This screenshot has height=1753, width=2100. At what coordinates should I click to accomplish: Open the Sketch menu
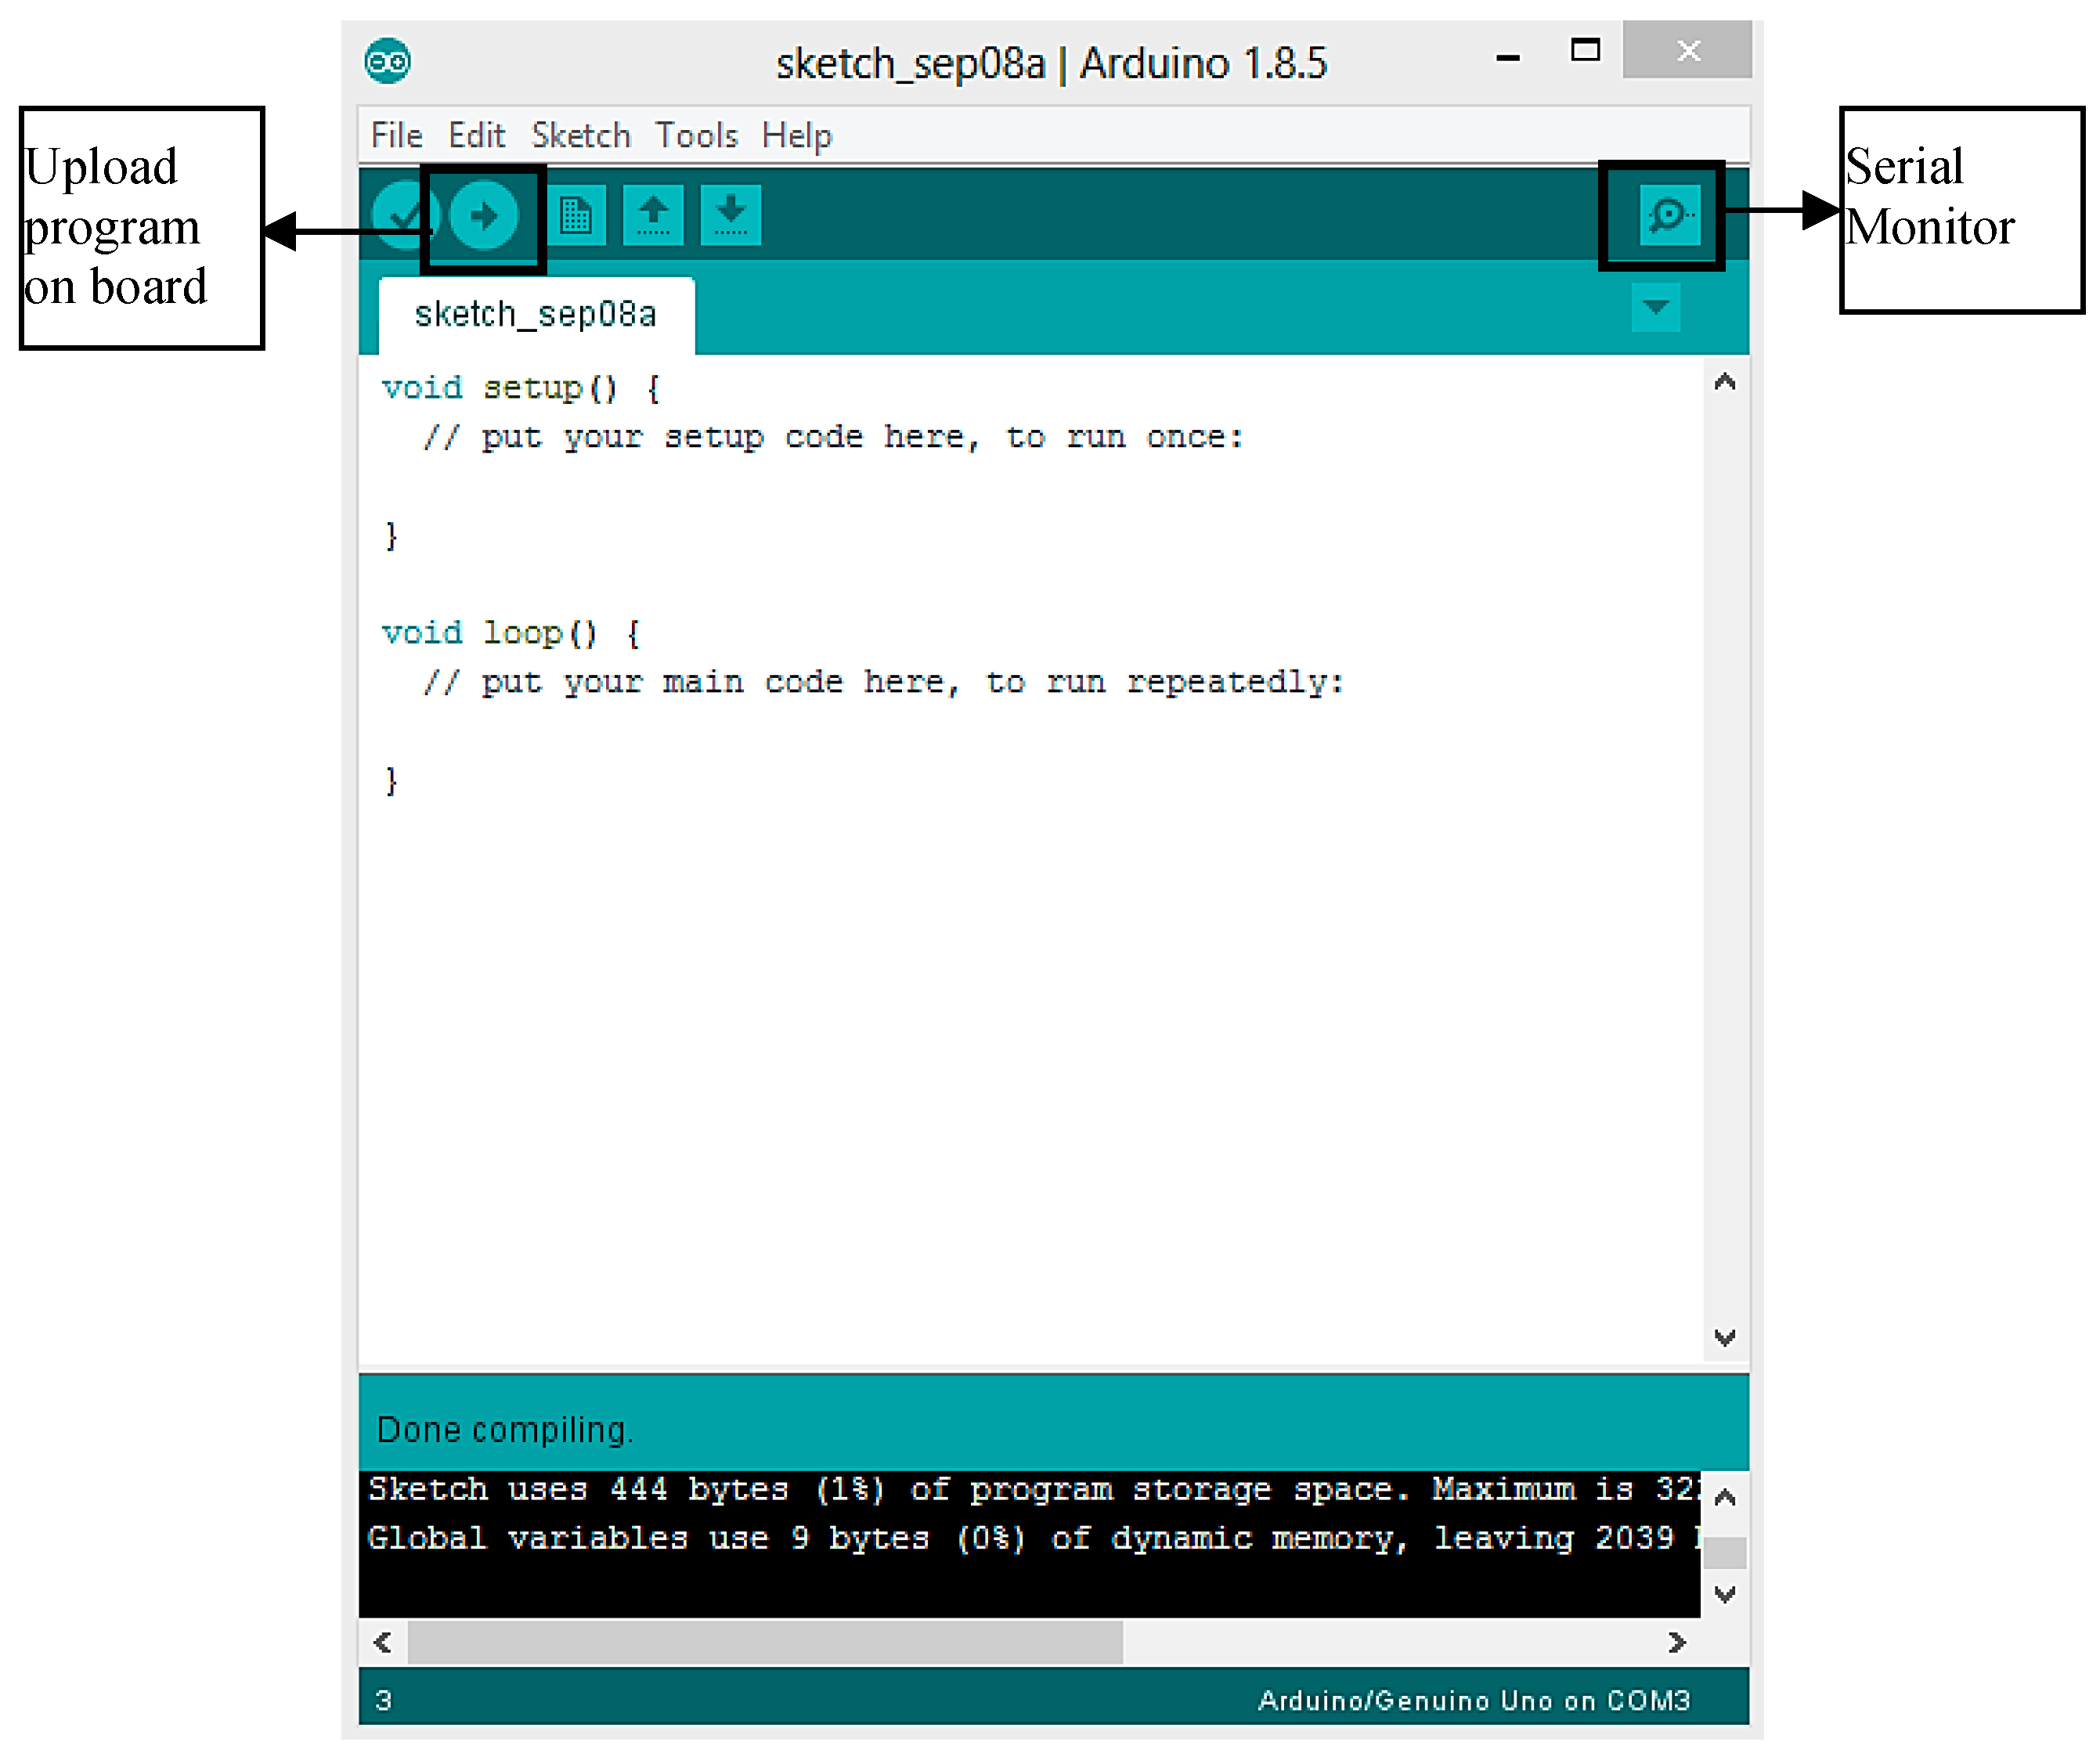(x=581, y=135)
